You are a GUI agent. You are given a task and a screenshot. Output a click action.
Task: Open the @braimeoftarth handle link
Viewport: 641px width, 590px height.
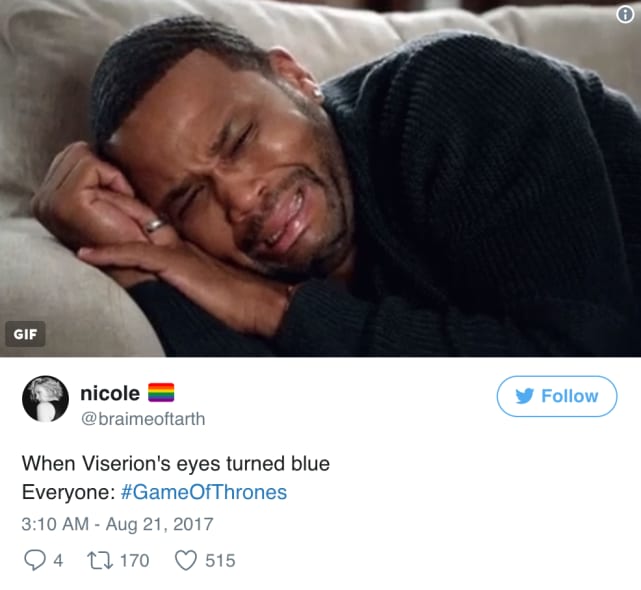(143, 419)
